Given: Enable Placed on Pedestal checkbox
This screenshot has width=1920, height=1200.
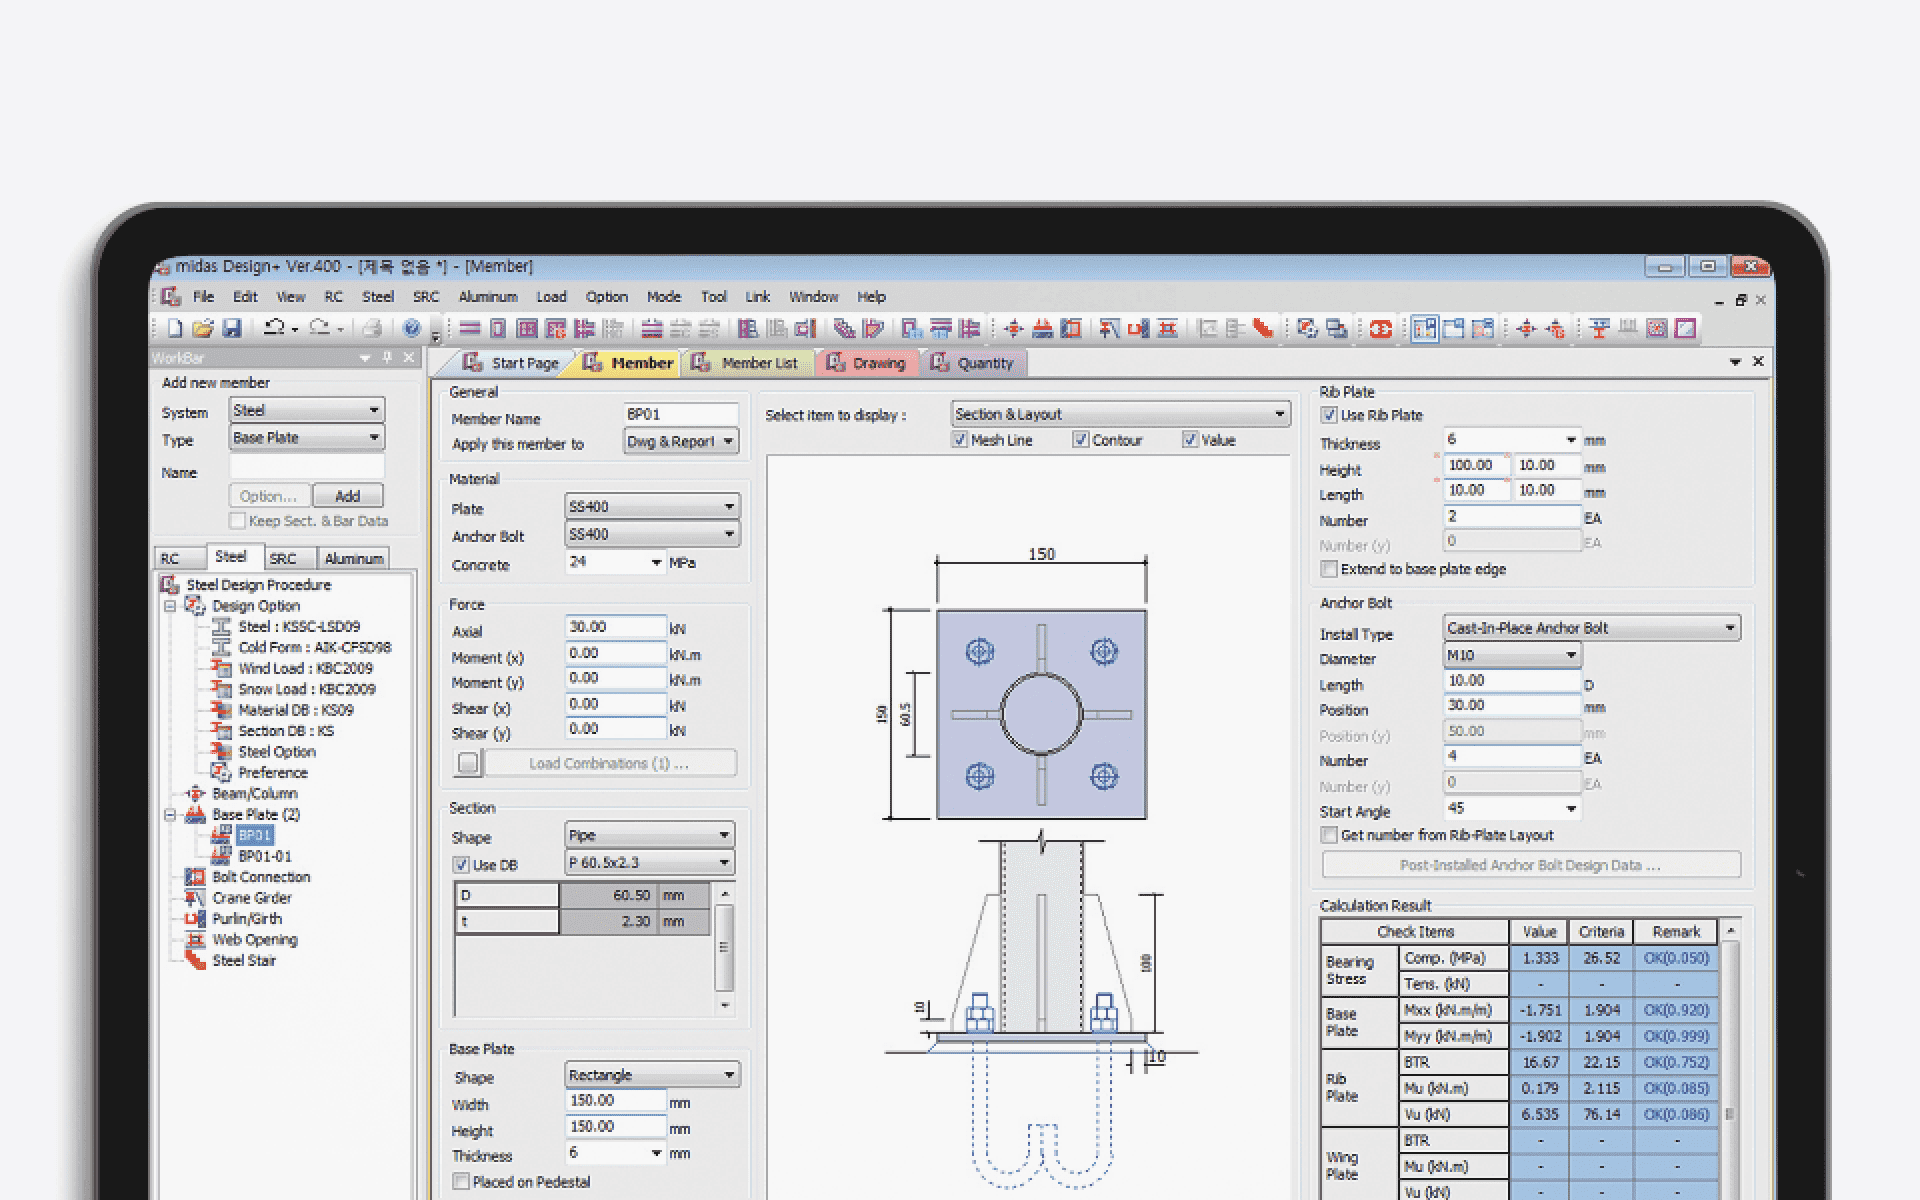Looking at the screenshot, I should click(x=461, y=1182).
